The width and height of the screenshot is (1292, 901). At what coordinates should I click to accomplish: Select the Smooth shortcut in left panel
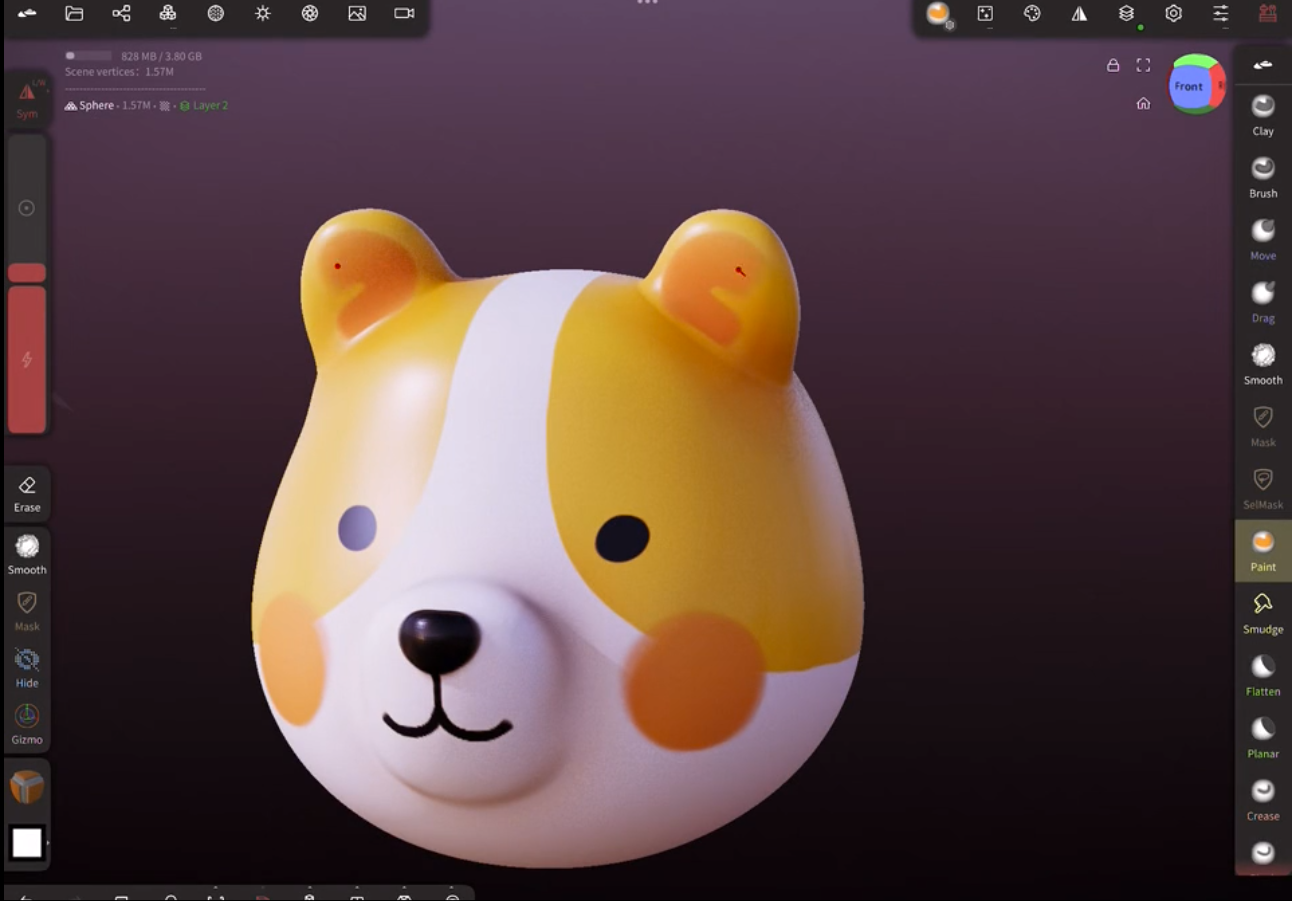click(27, 554)
